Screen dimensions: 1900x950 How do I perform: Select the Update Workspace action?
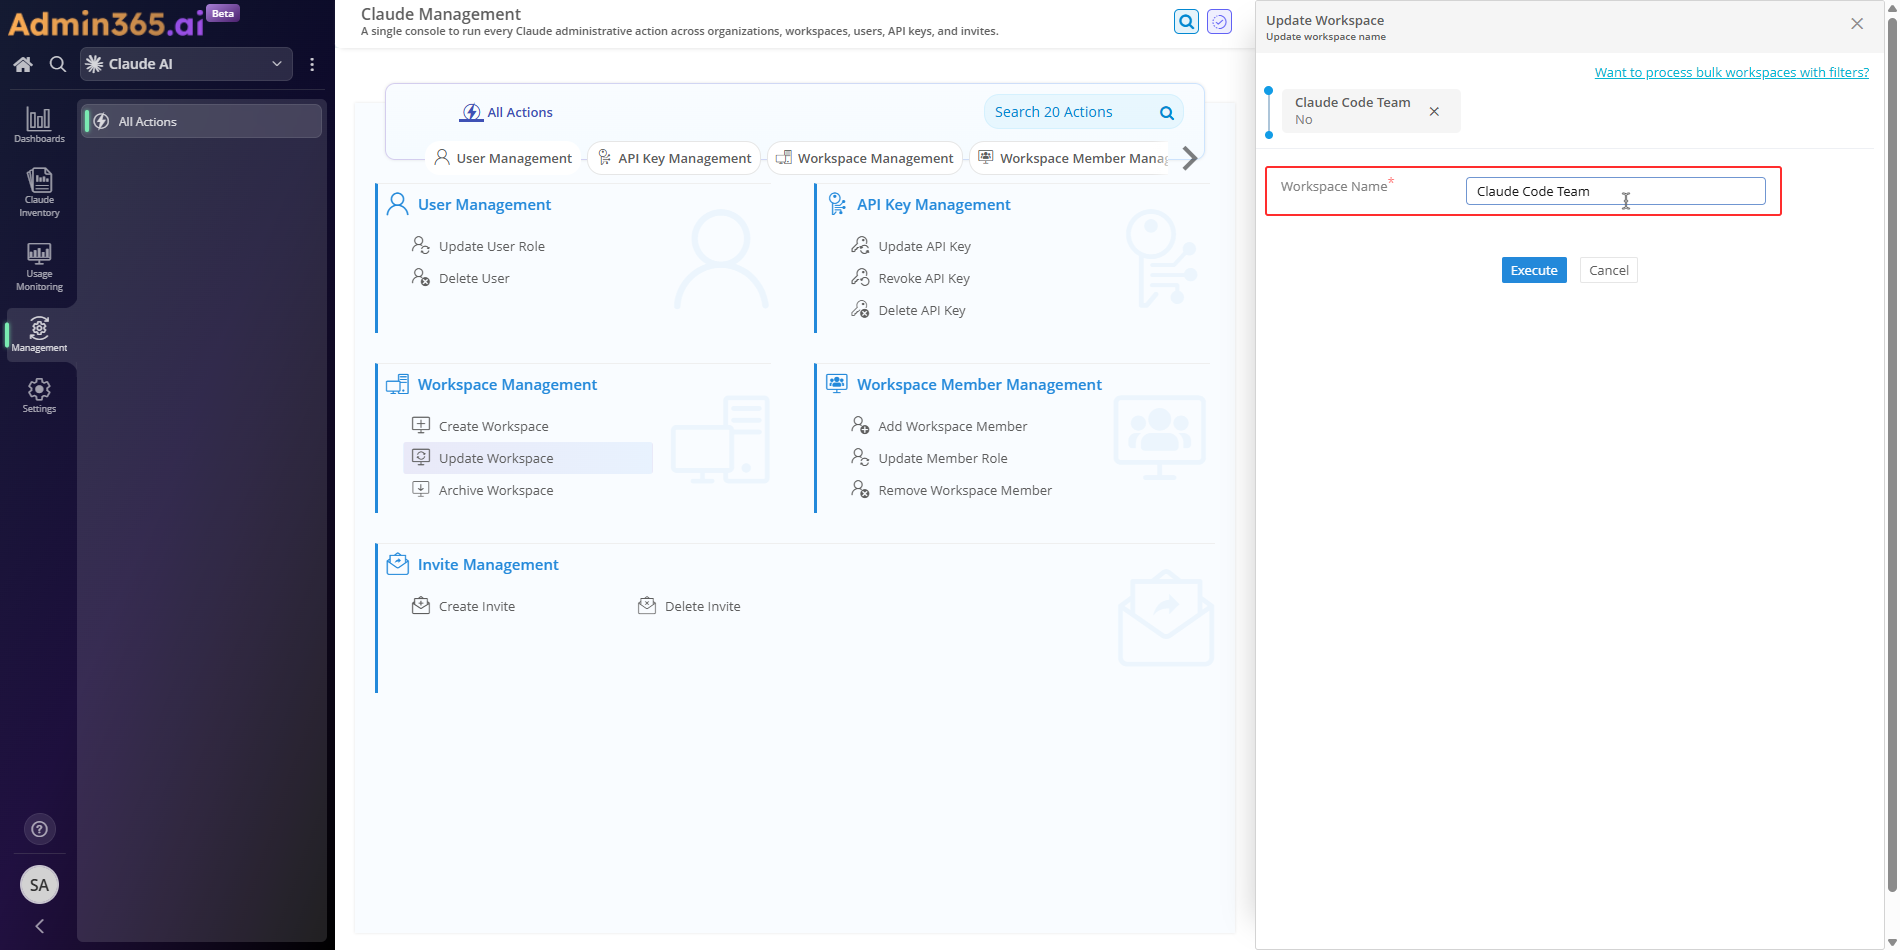[528, 458]
